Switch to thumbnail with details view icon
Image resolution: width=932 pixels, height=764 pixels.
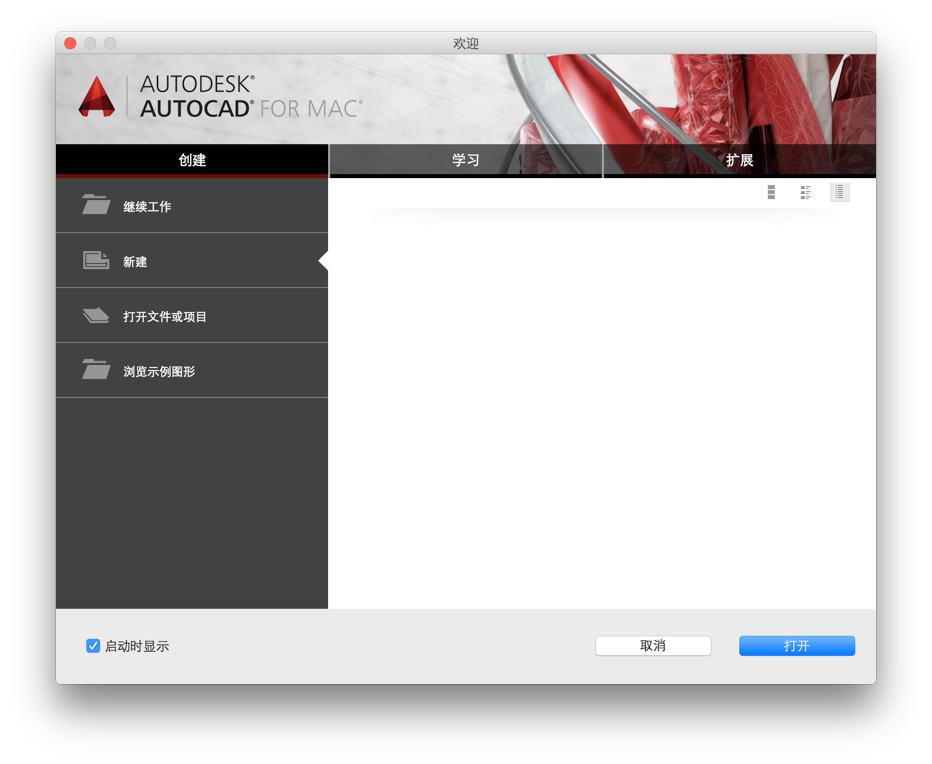point(805,192)
